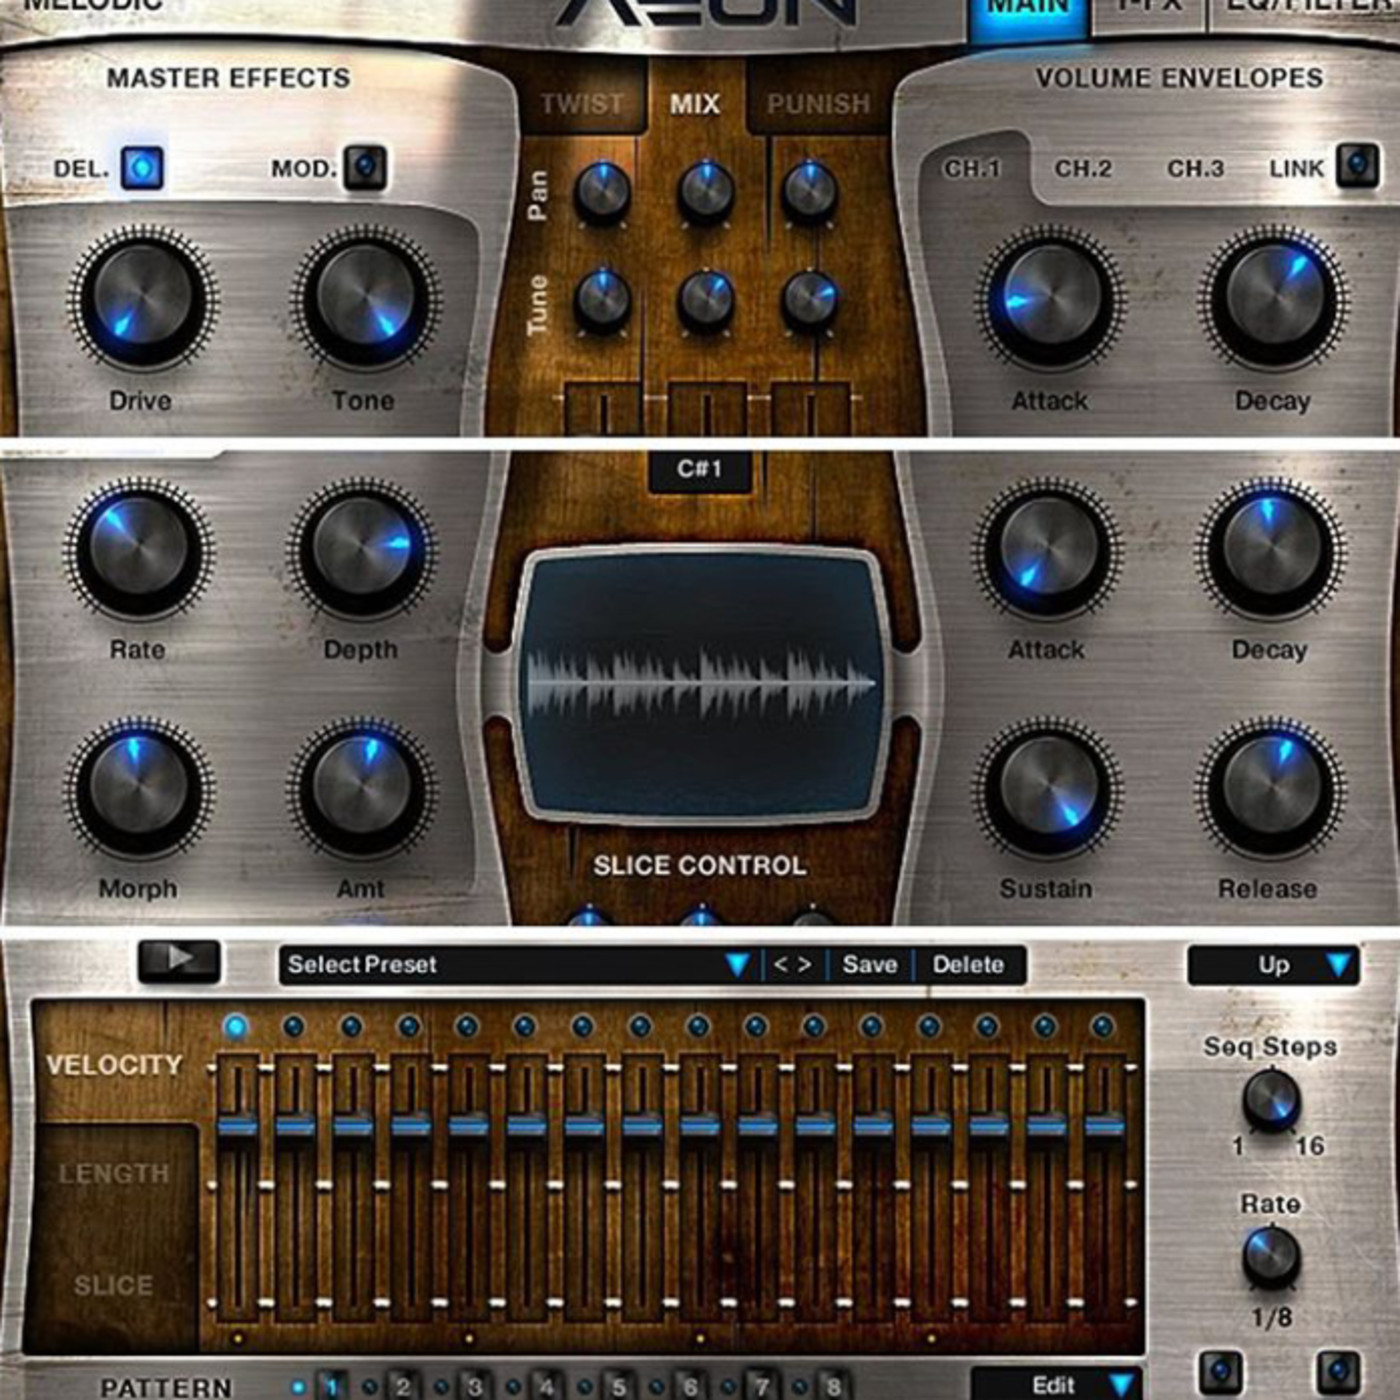This screenshot has height=1400, width=1400.
Task: Enable the MOD. effect button
Action: tap(365, 167)
